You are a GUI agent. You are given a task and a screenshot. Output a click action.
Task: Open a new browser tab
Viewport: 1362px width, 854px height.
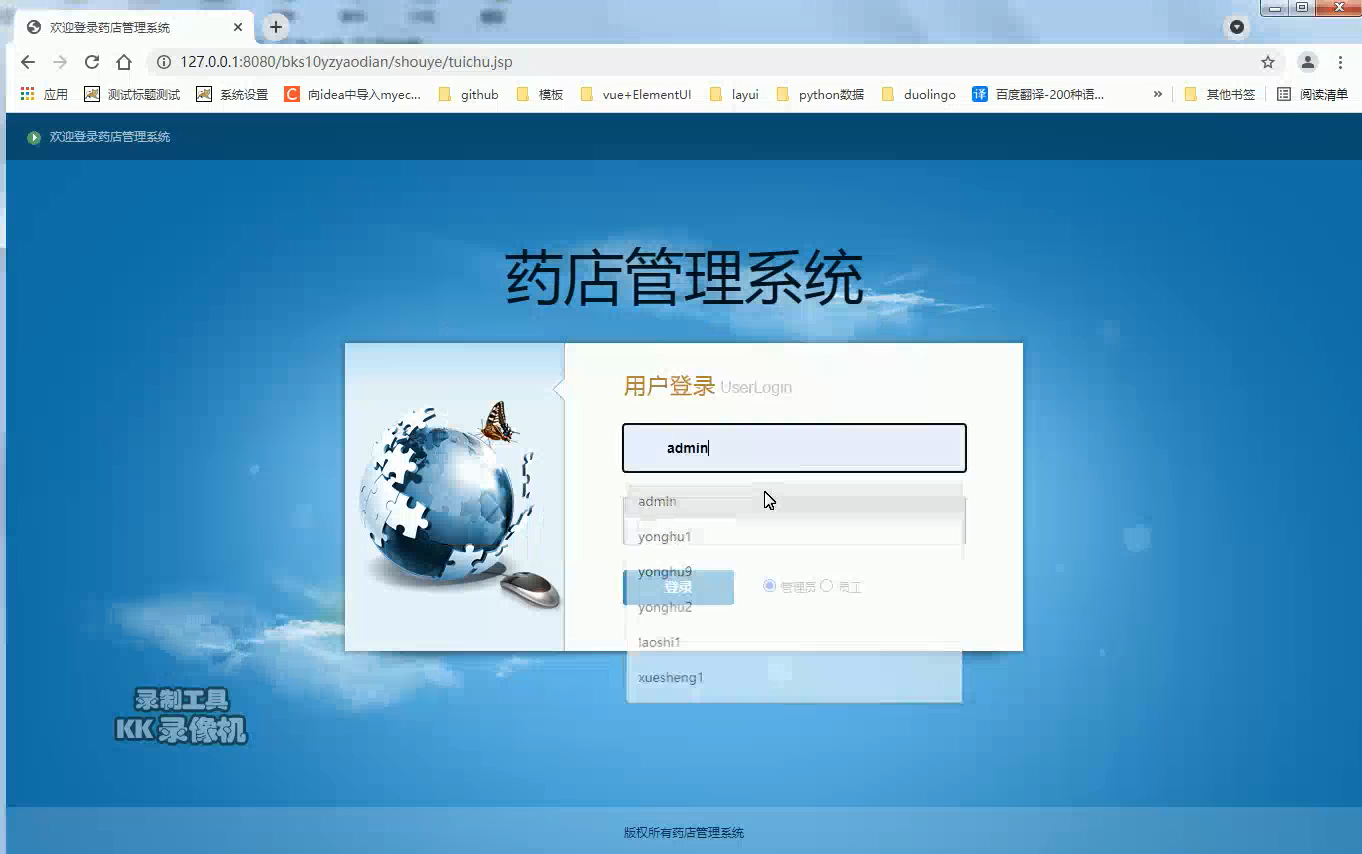click(277, 27)
